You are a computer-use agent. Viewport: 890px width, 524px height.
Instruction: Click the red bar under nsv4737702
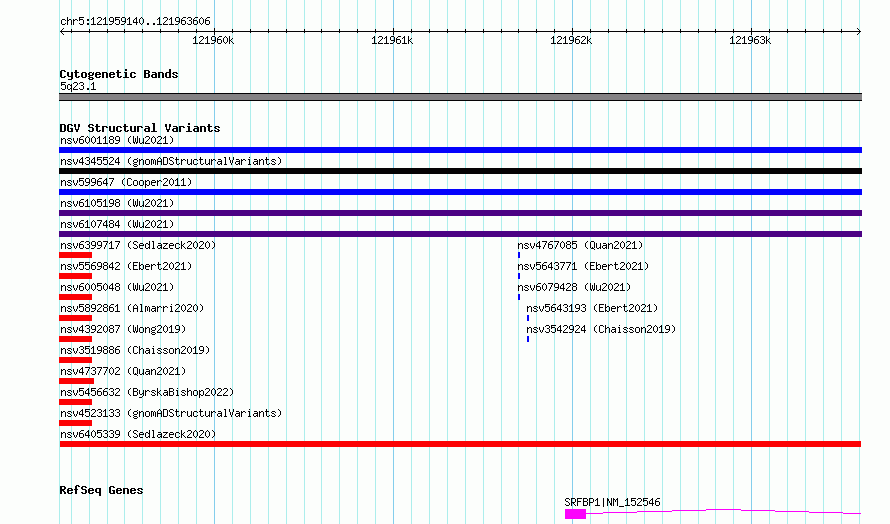(x=77, y=381)
